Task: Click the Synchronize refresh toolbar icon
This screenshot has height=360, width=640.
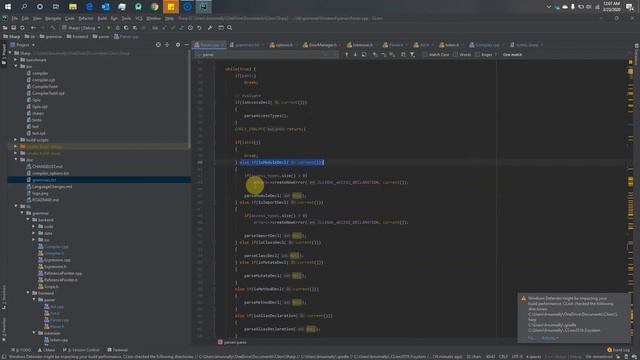Action: pos(22,28)
